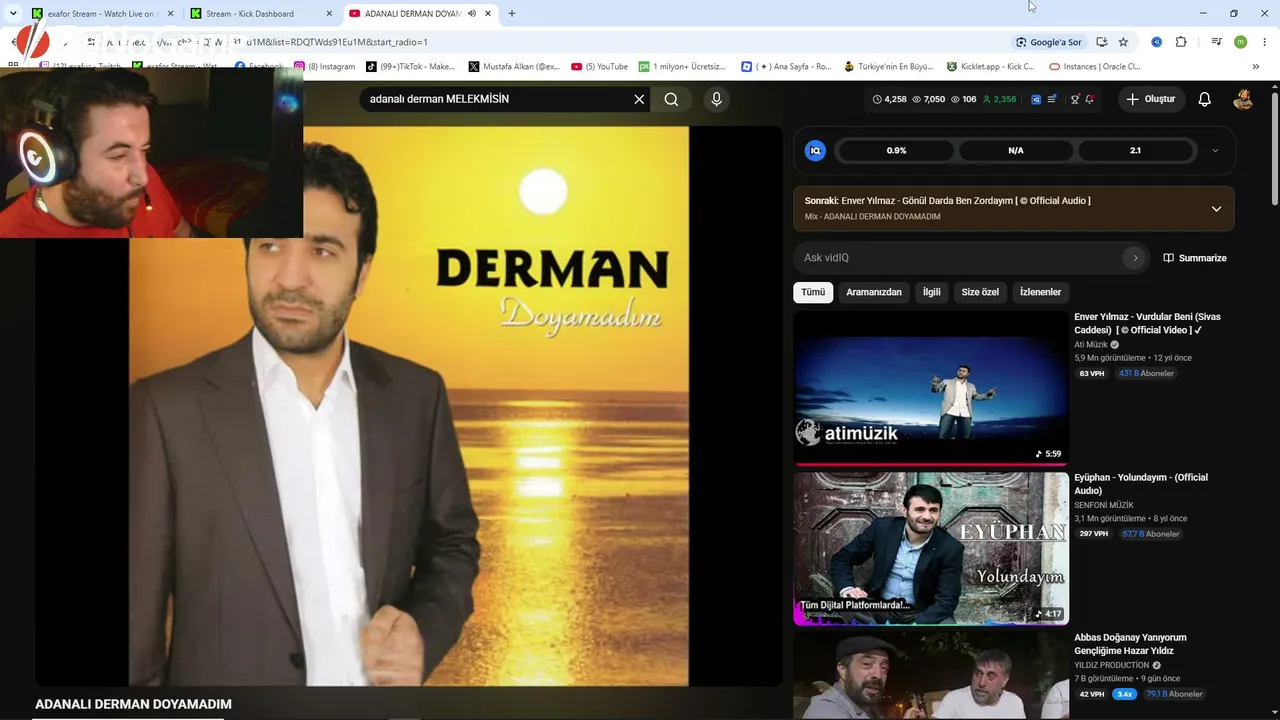This screenshot has width=1280, height=720.
Task: Select the İlgili filter chip
Action: 932,292
